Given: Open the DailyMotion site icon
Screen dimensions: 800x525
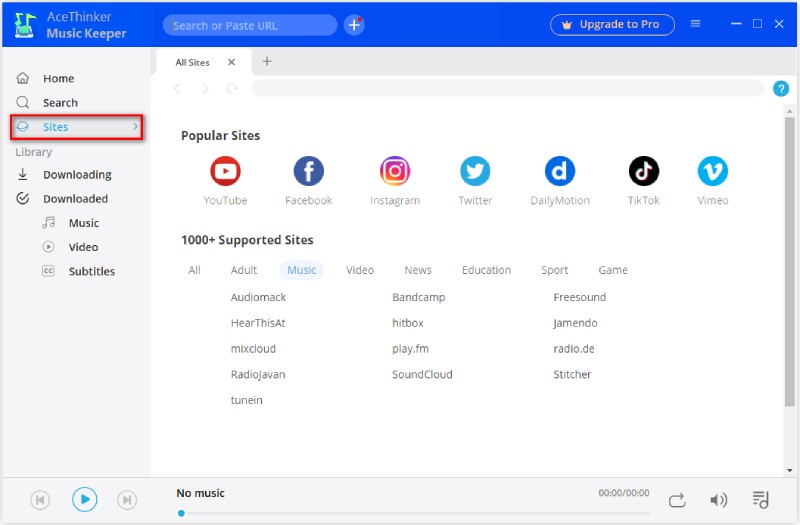Looking at the screenshot, I should click(x=560, y=171).
